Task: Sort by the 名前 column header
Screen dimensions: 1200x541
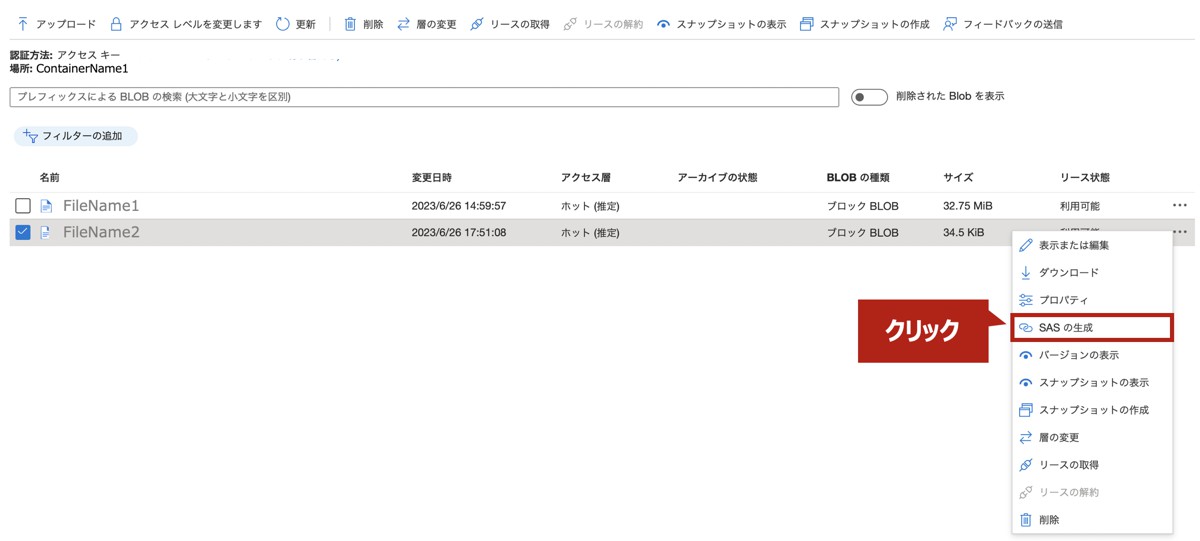Action: pos(50,178)
